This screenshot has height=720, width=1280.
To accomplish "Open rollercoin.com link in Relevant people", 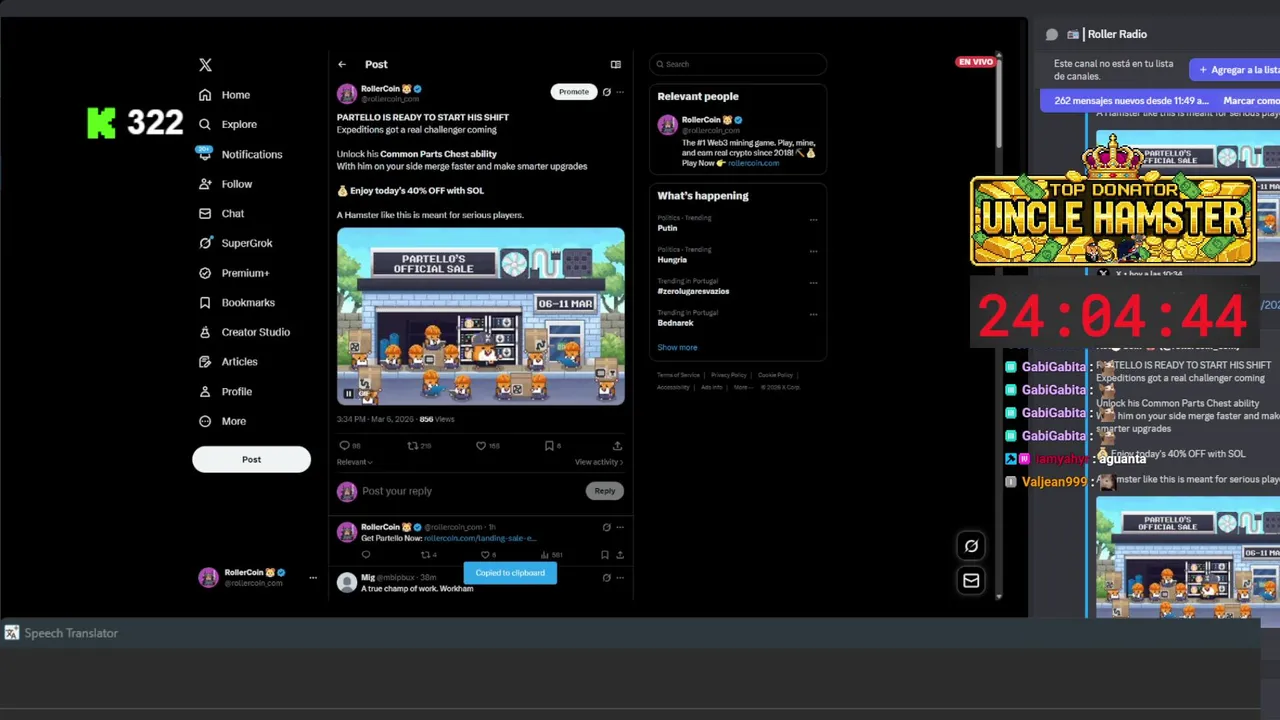I will pyautogui.click(x=753, y=163).
